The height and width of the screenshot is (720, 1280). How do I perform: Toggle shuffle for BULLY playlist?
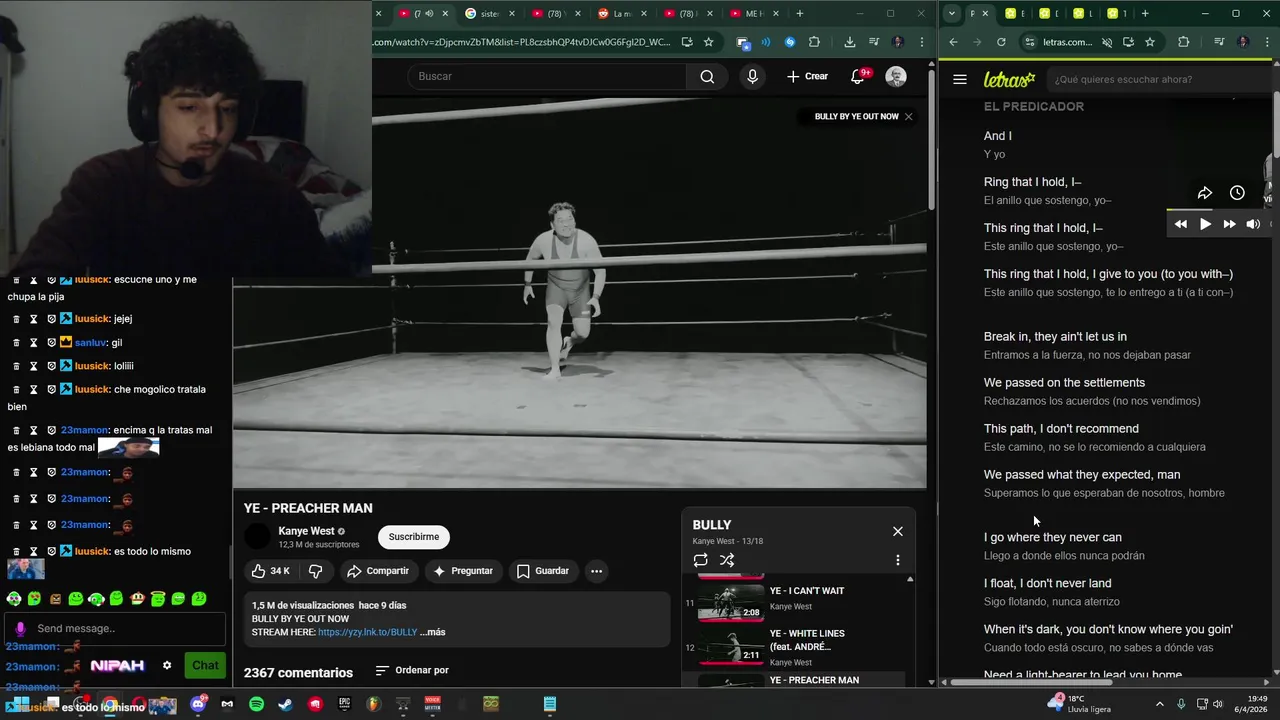[x=727, y=560]
